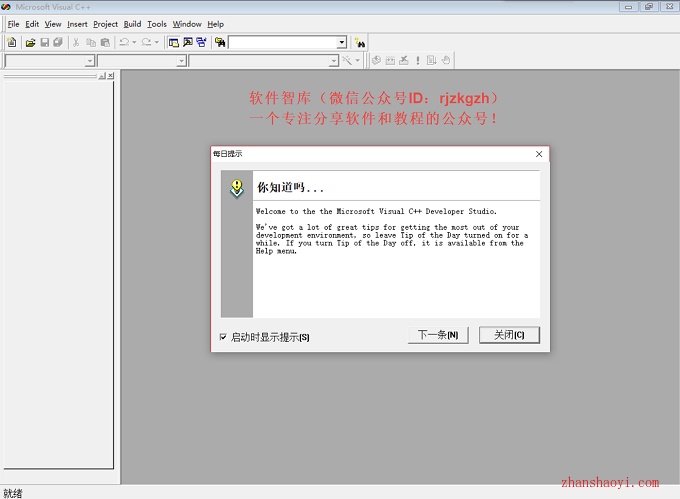The image size is (680, 499).
Task: Close the workspace docking pane
Action: (x=111, y=76)
